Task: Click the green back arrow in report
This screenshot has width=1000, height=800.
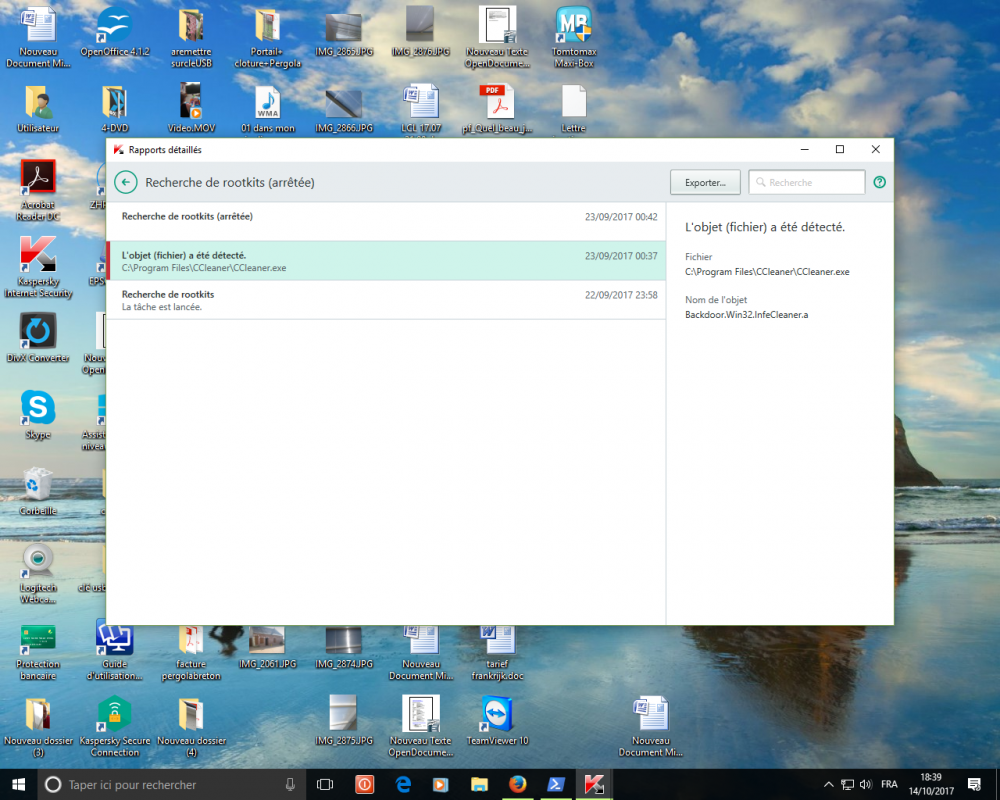Action: [126, 182]
